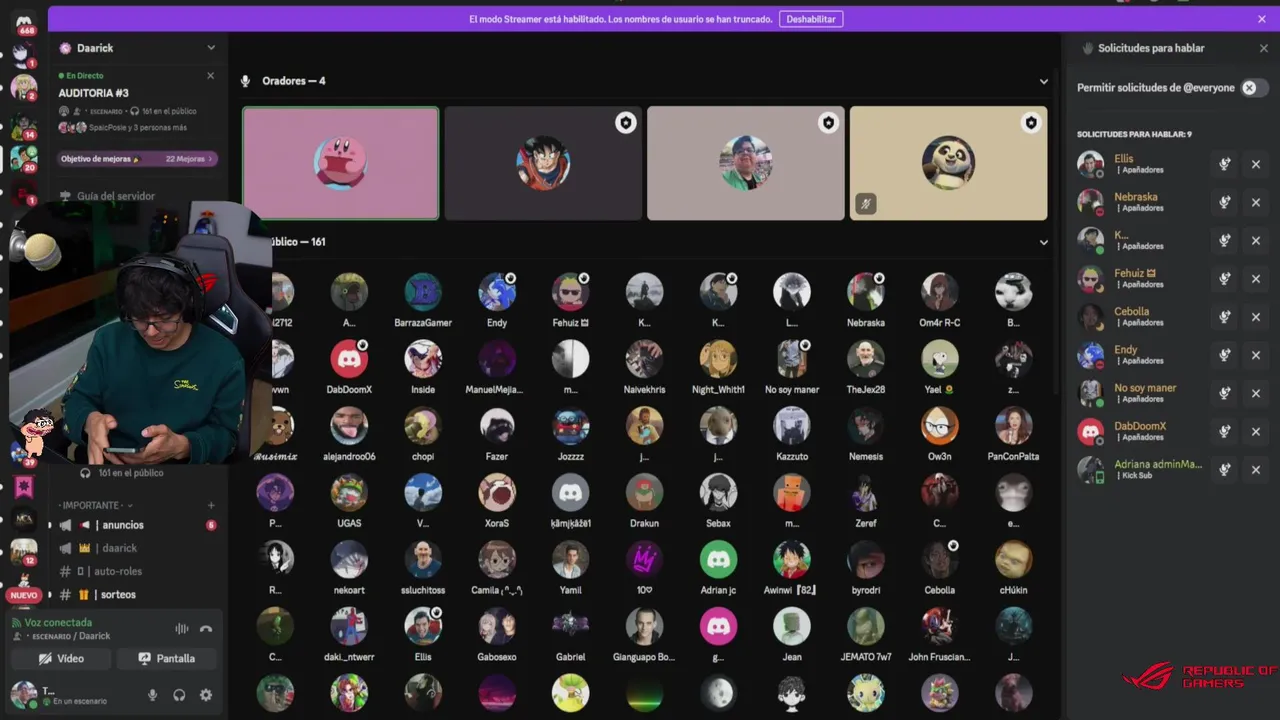Open direct messages Discord home icon
1280x720 pixels.
pos(24,22)
